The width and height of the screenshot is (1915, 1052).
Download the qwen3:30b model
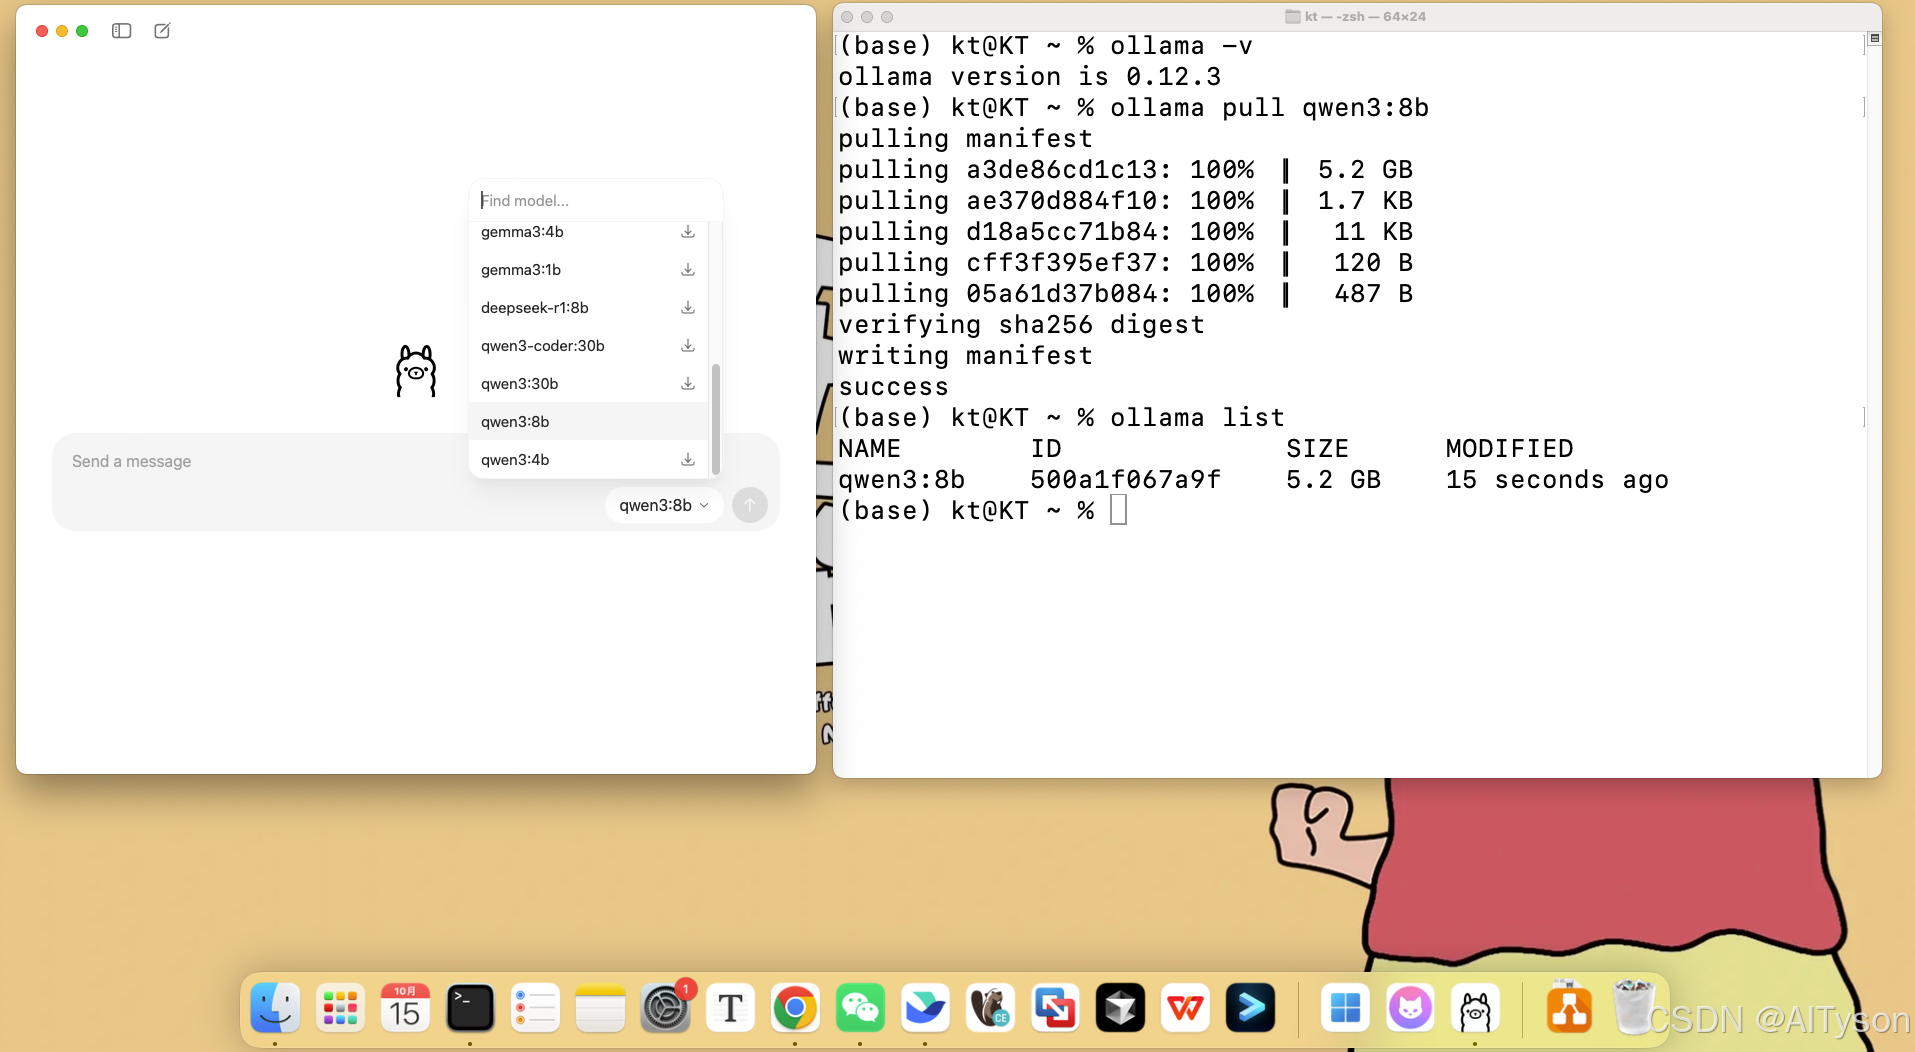tap(688, 384)
